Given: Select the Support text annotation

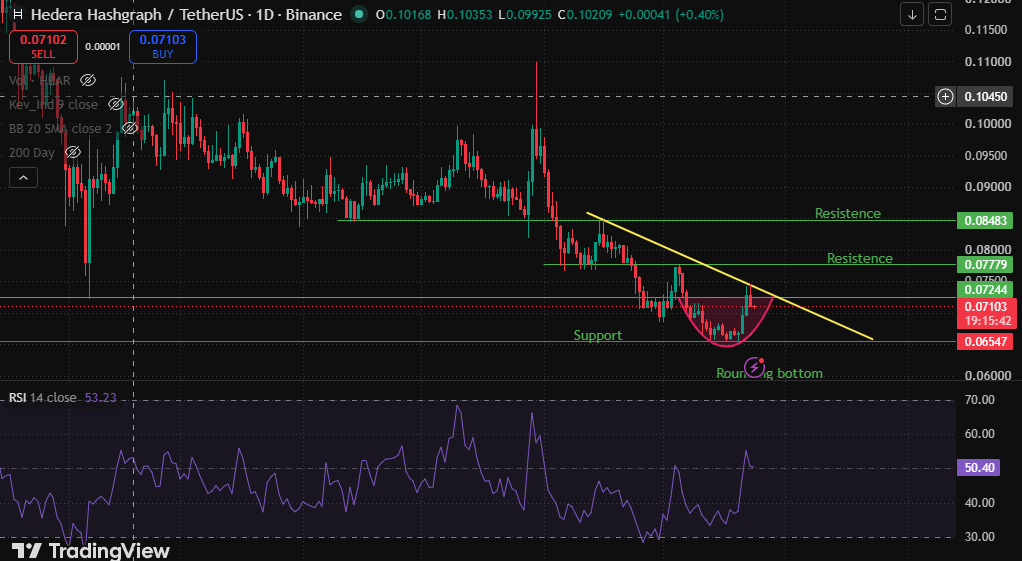Looking at the screenshot, I should pos(598,335).
